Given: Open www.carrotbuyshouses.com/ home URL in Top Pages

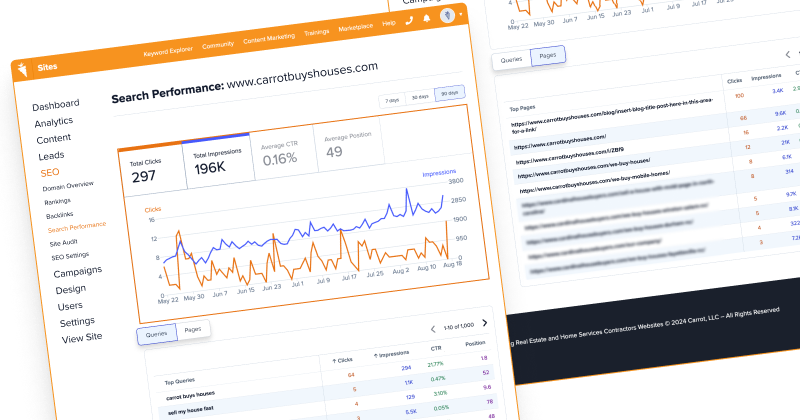Looking at the screenshot, I should 560,143.
